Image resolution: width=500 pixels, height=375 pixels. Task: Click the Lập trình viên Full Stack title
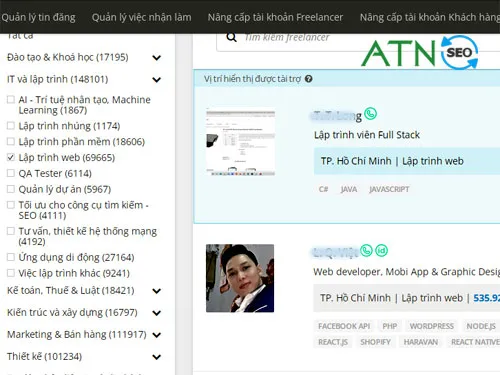coord(367,135)
